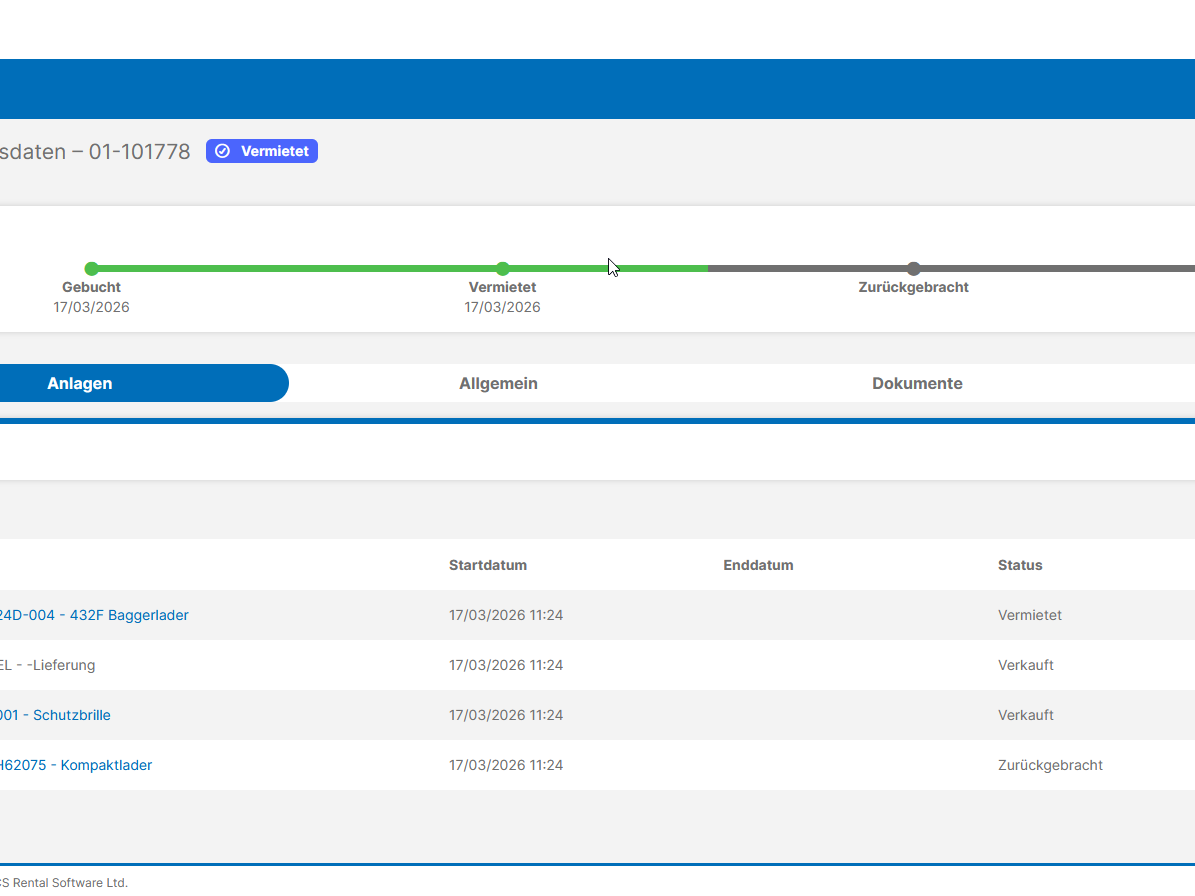1195x896 pixels.
Task: Click the Vermietet status badge
Action: [261, 151]
